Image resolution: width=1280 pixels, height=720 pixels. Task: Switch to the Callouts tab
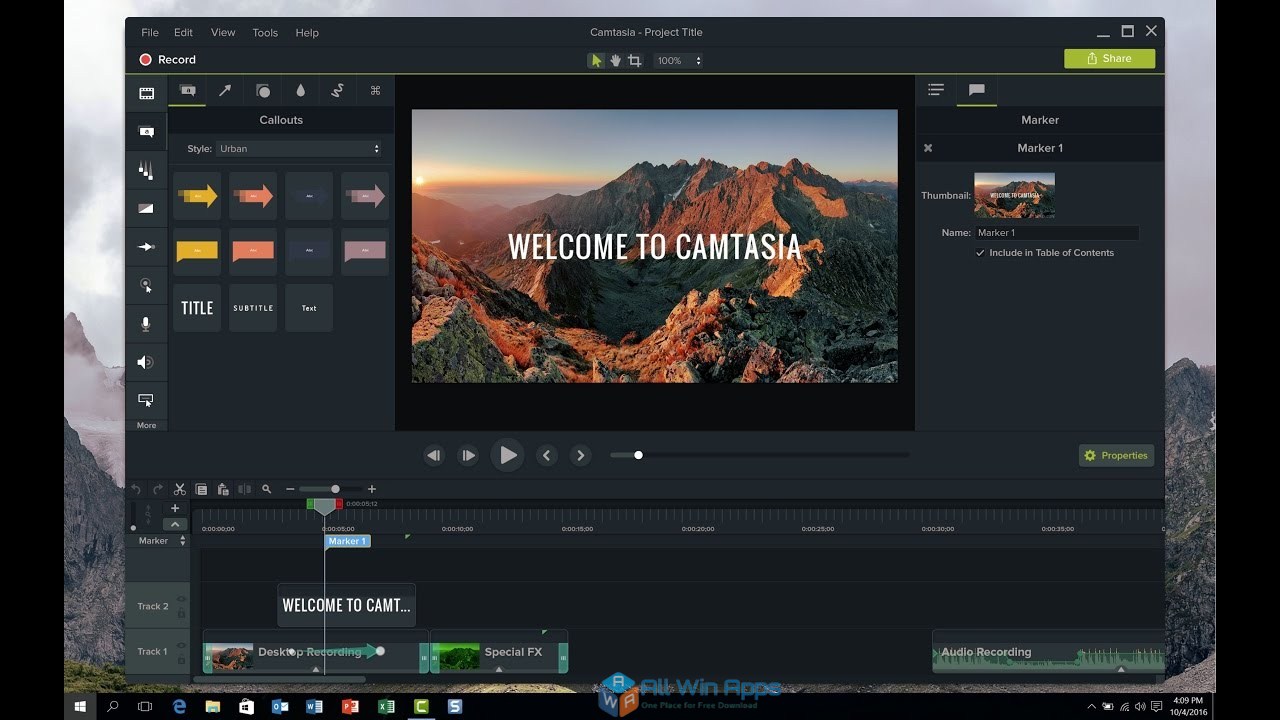pyautogui.click(x=186, y=90)
